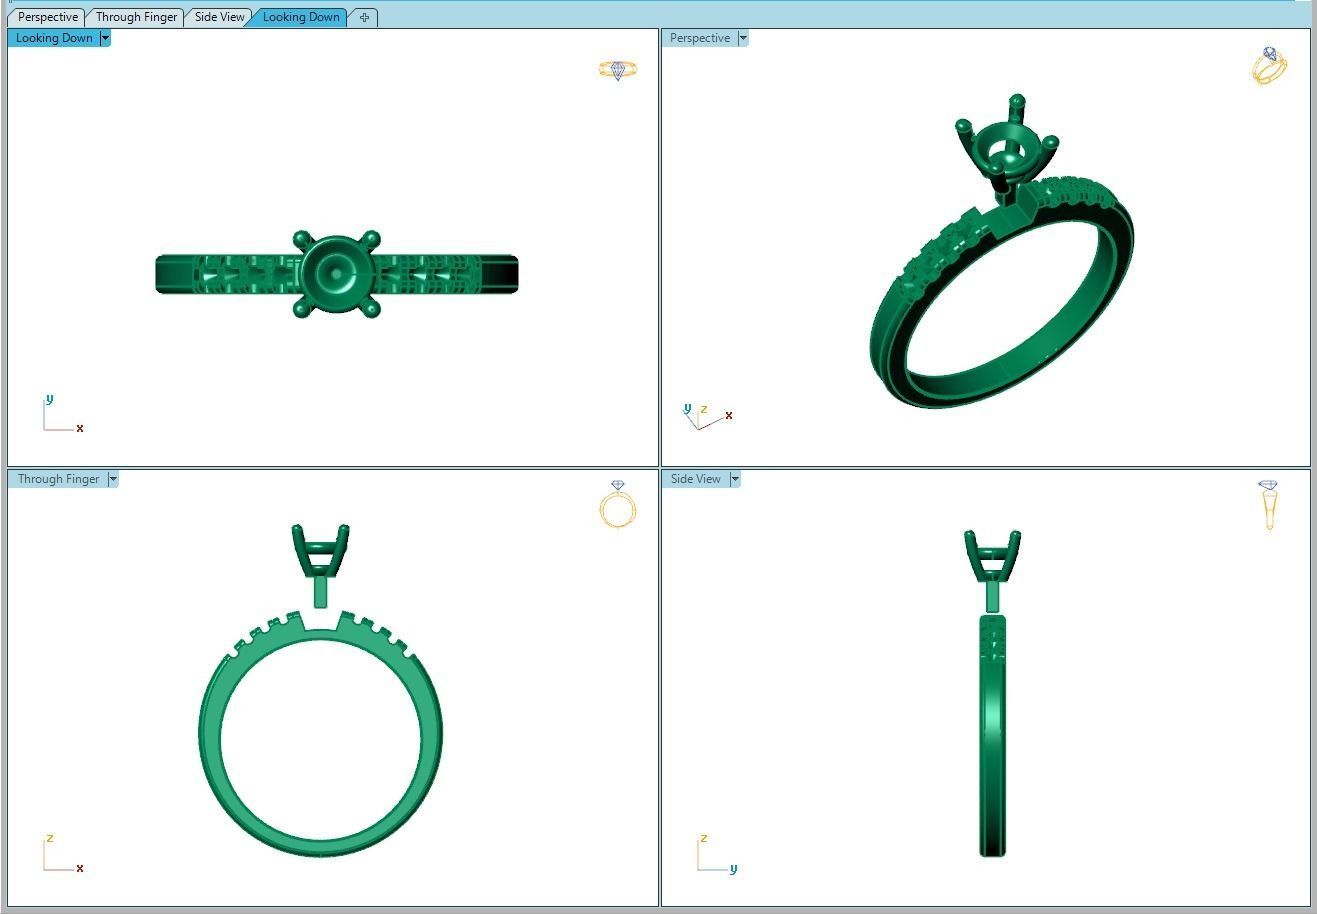
Task: Click the angled ring icon in Perspective viewport
Action: tap(1269, 65)
